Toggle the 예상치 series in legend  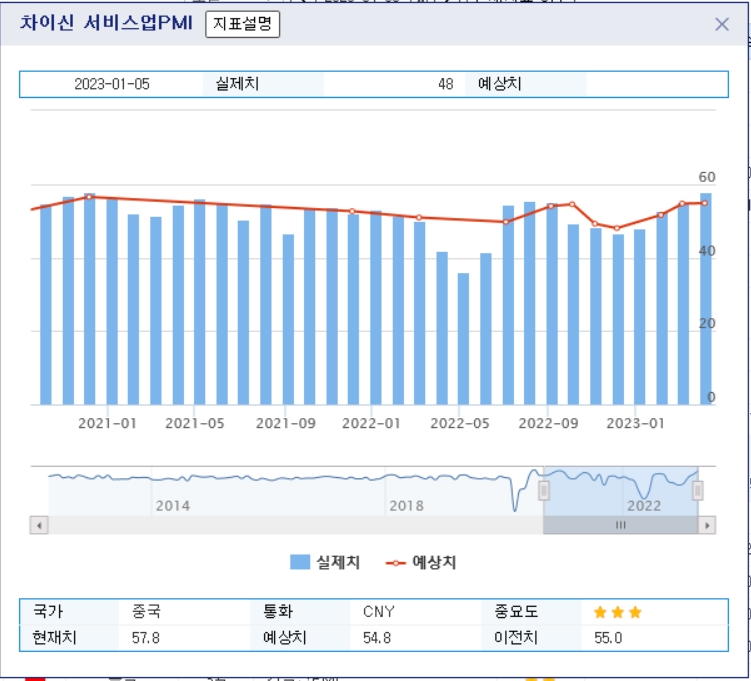421,562
